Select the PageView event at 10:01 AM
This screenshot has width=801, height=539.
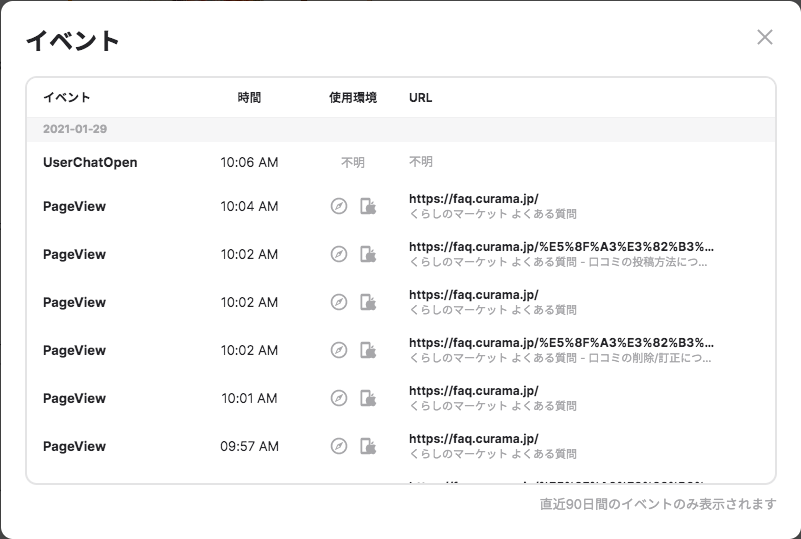74,398
